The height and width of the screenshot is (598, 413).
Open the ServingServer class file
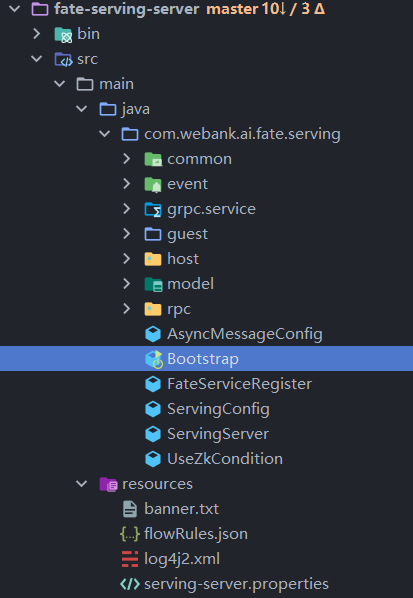click(218, 434)
